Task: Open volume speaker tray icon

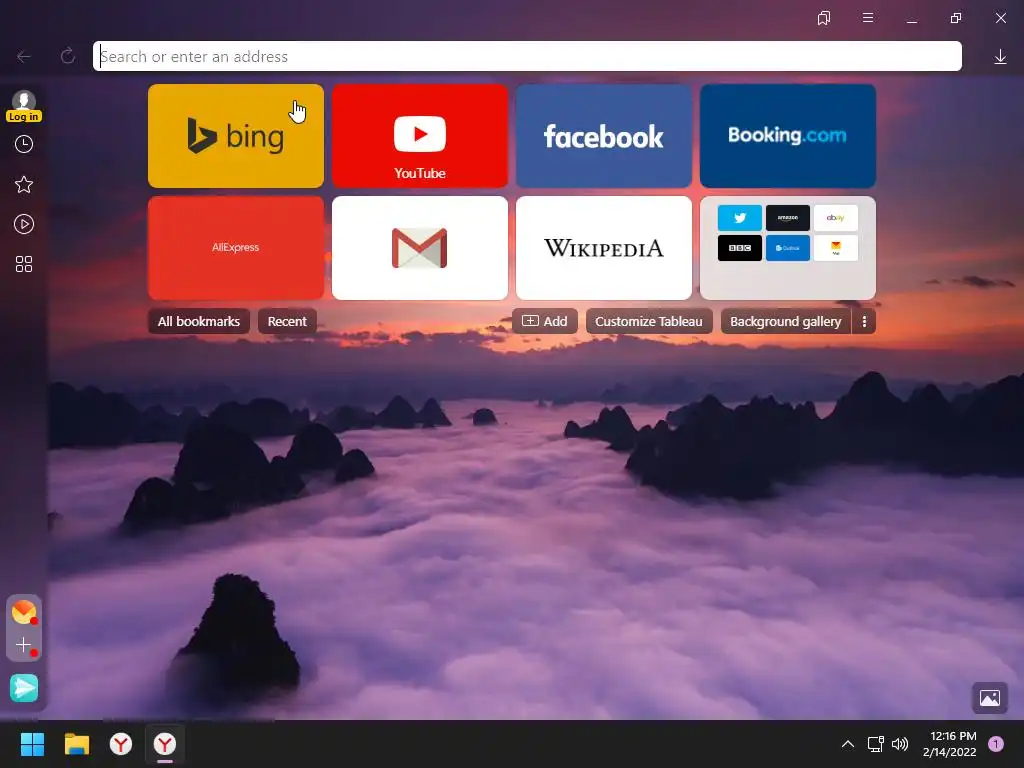Action: pyautogui.click(x=900, y=744)
